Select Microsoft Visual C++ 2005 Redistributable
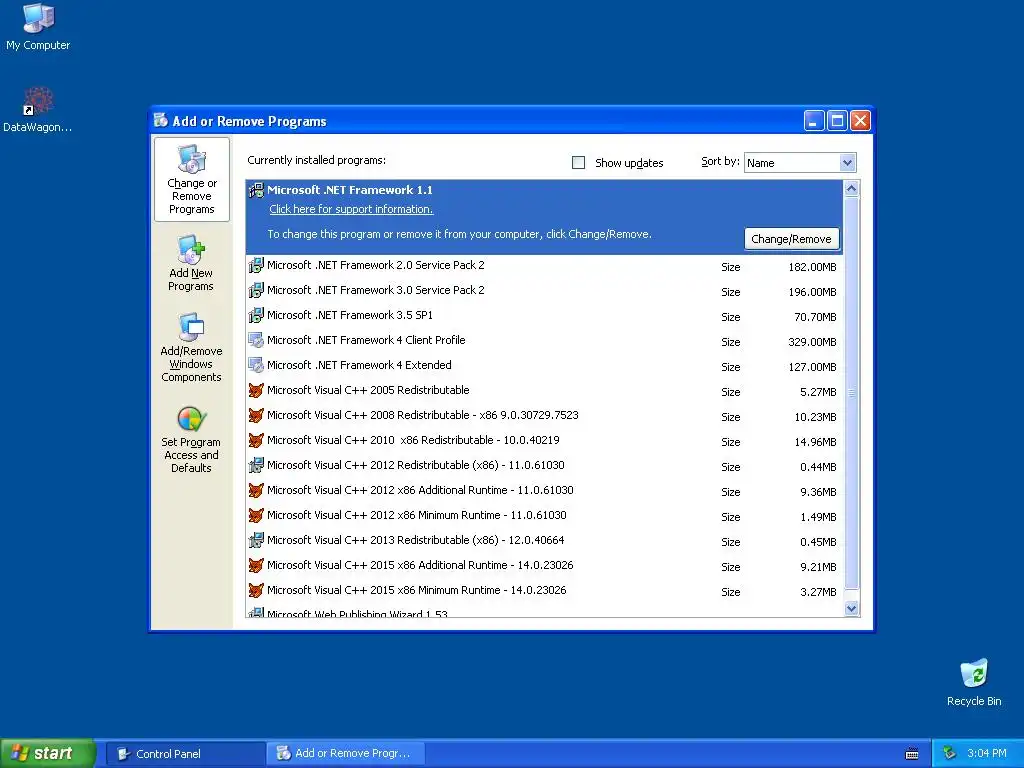Viewport: 1024px width, 768px height. pyautogui.click(x=545, y=391)
